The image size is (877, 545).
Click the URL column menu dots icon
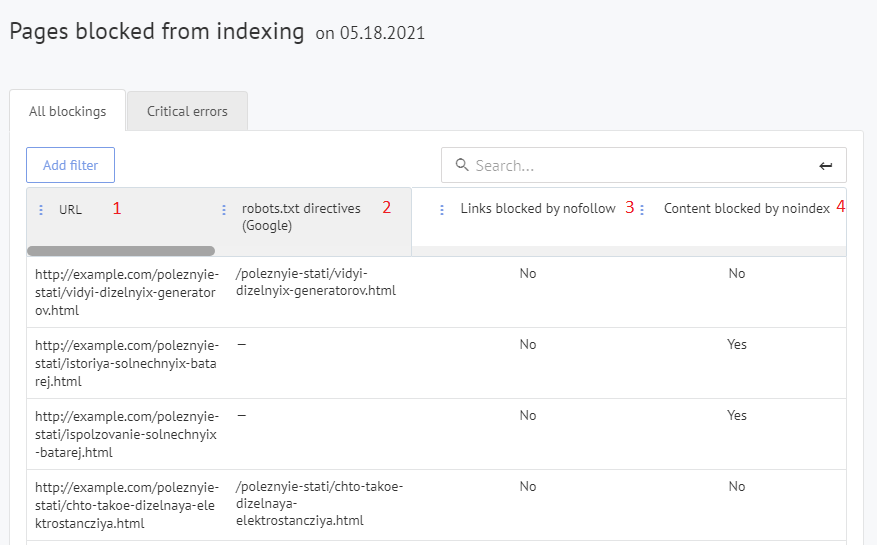point(41,210)
